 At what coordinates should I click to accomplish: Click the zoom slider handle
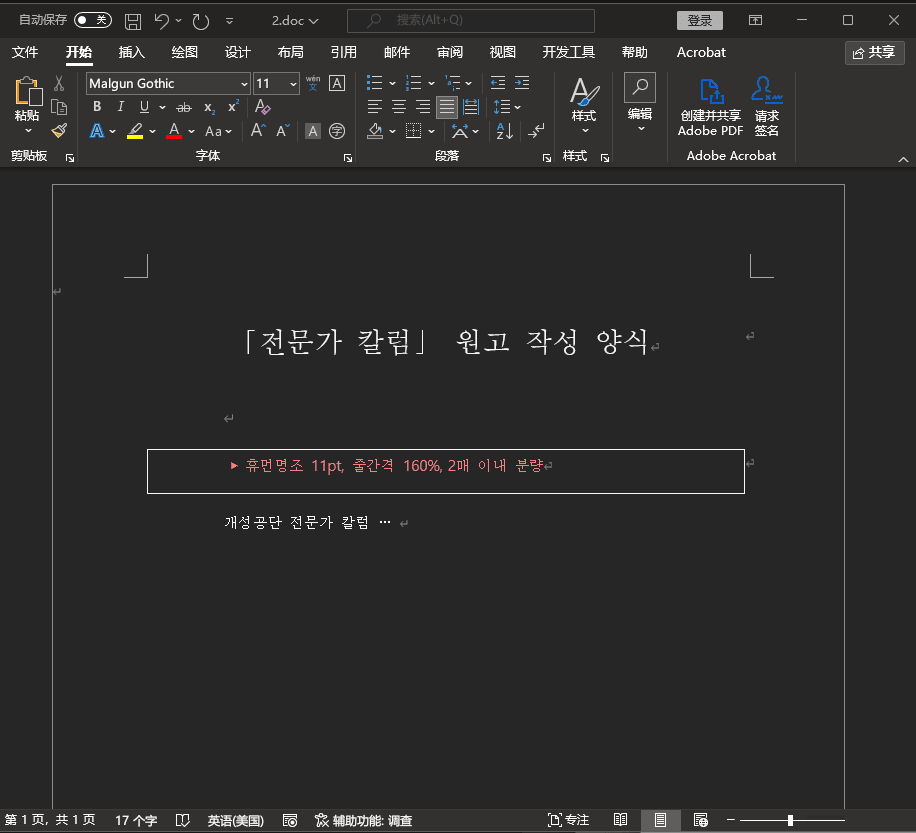click(x=790, y=820)
